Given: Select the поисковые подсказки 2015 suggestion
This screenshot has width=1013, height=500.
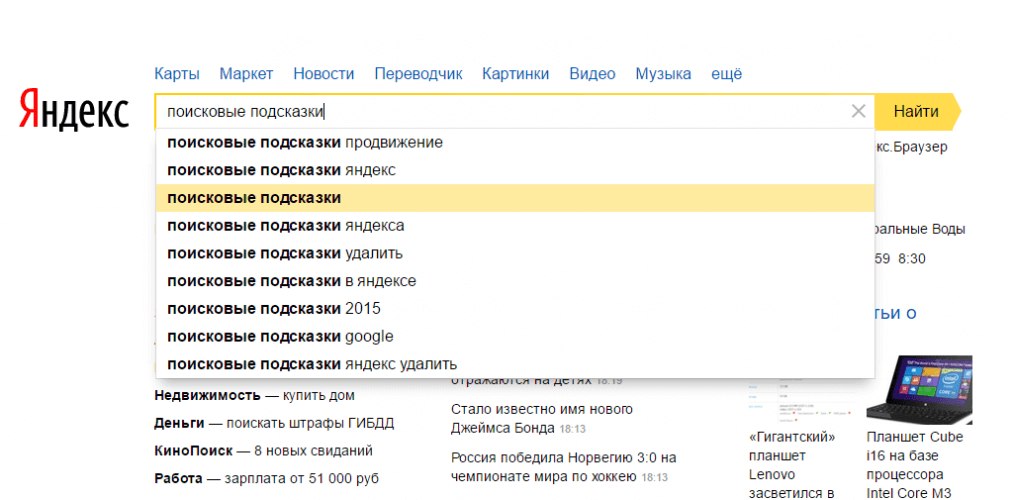Looking at the screenshot, I should coord(274,308).
